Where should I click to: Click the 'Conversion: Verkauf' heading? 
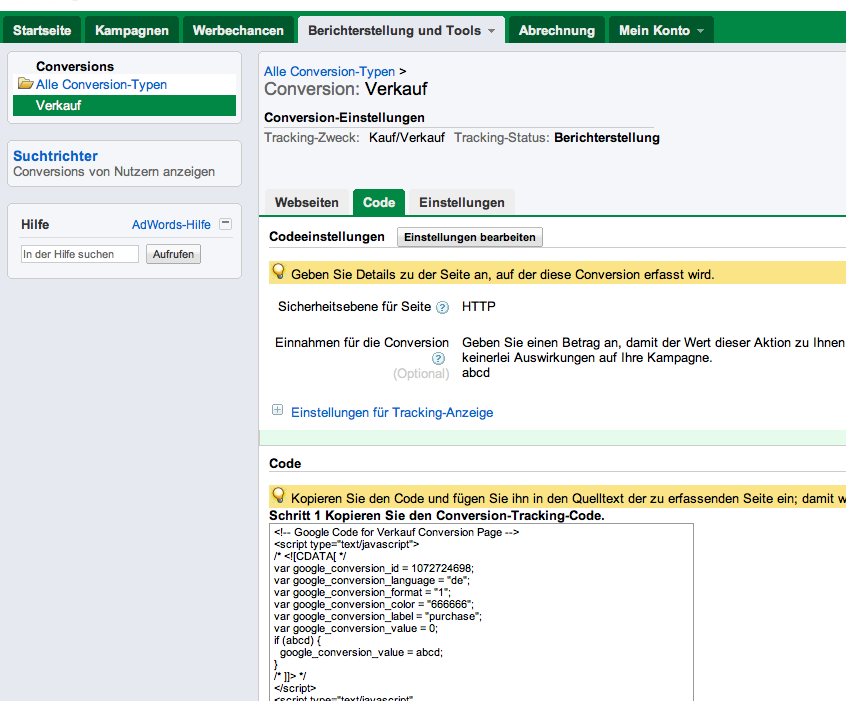point(345,89)
